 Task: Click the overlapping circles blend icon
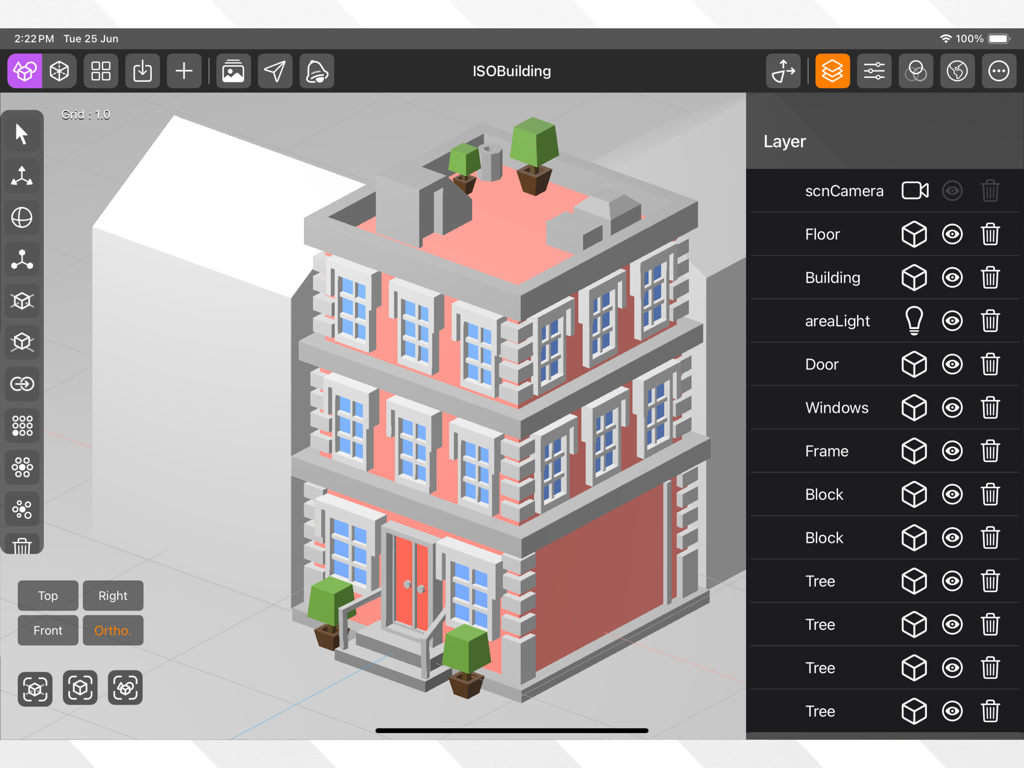pyautogui.click(x=915, y=71)
